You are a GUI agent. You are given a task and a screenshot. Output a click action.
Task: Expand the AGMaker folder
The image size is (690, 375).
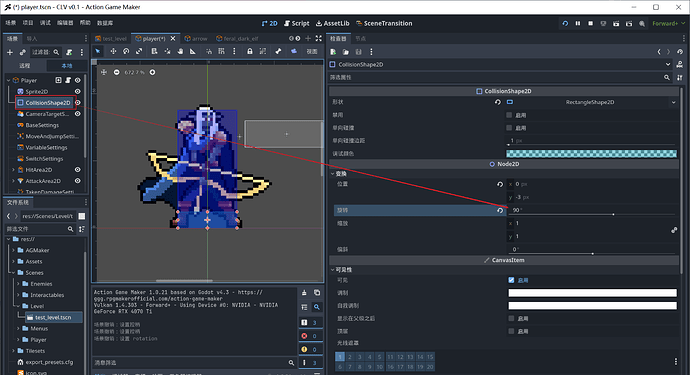coord(13,250)
